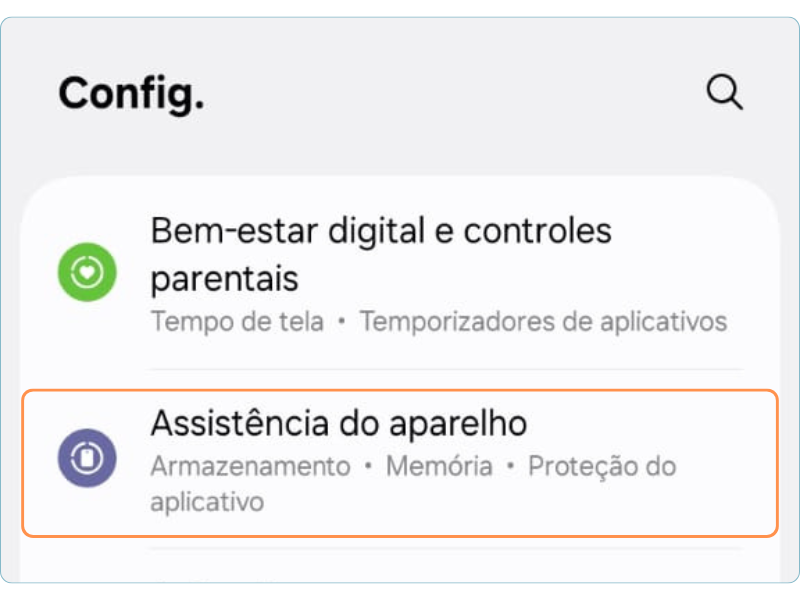The height and width of the screenshot is (600, 800).
Task: Click the Memória subtitle label
Action: pos(439,467)
